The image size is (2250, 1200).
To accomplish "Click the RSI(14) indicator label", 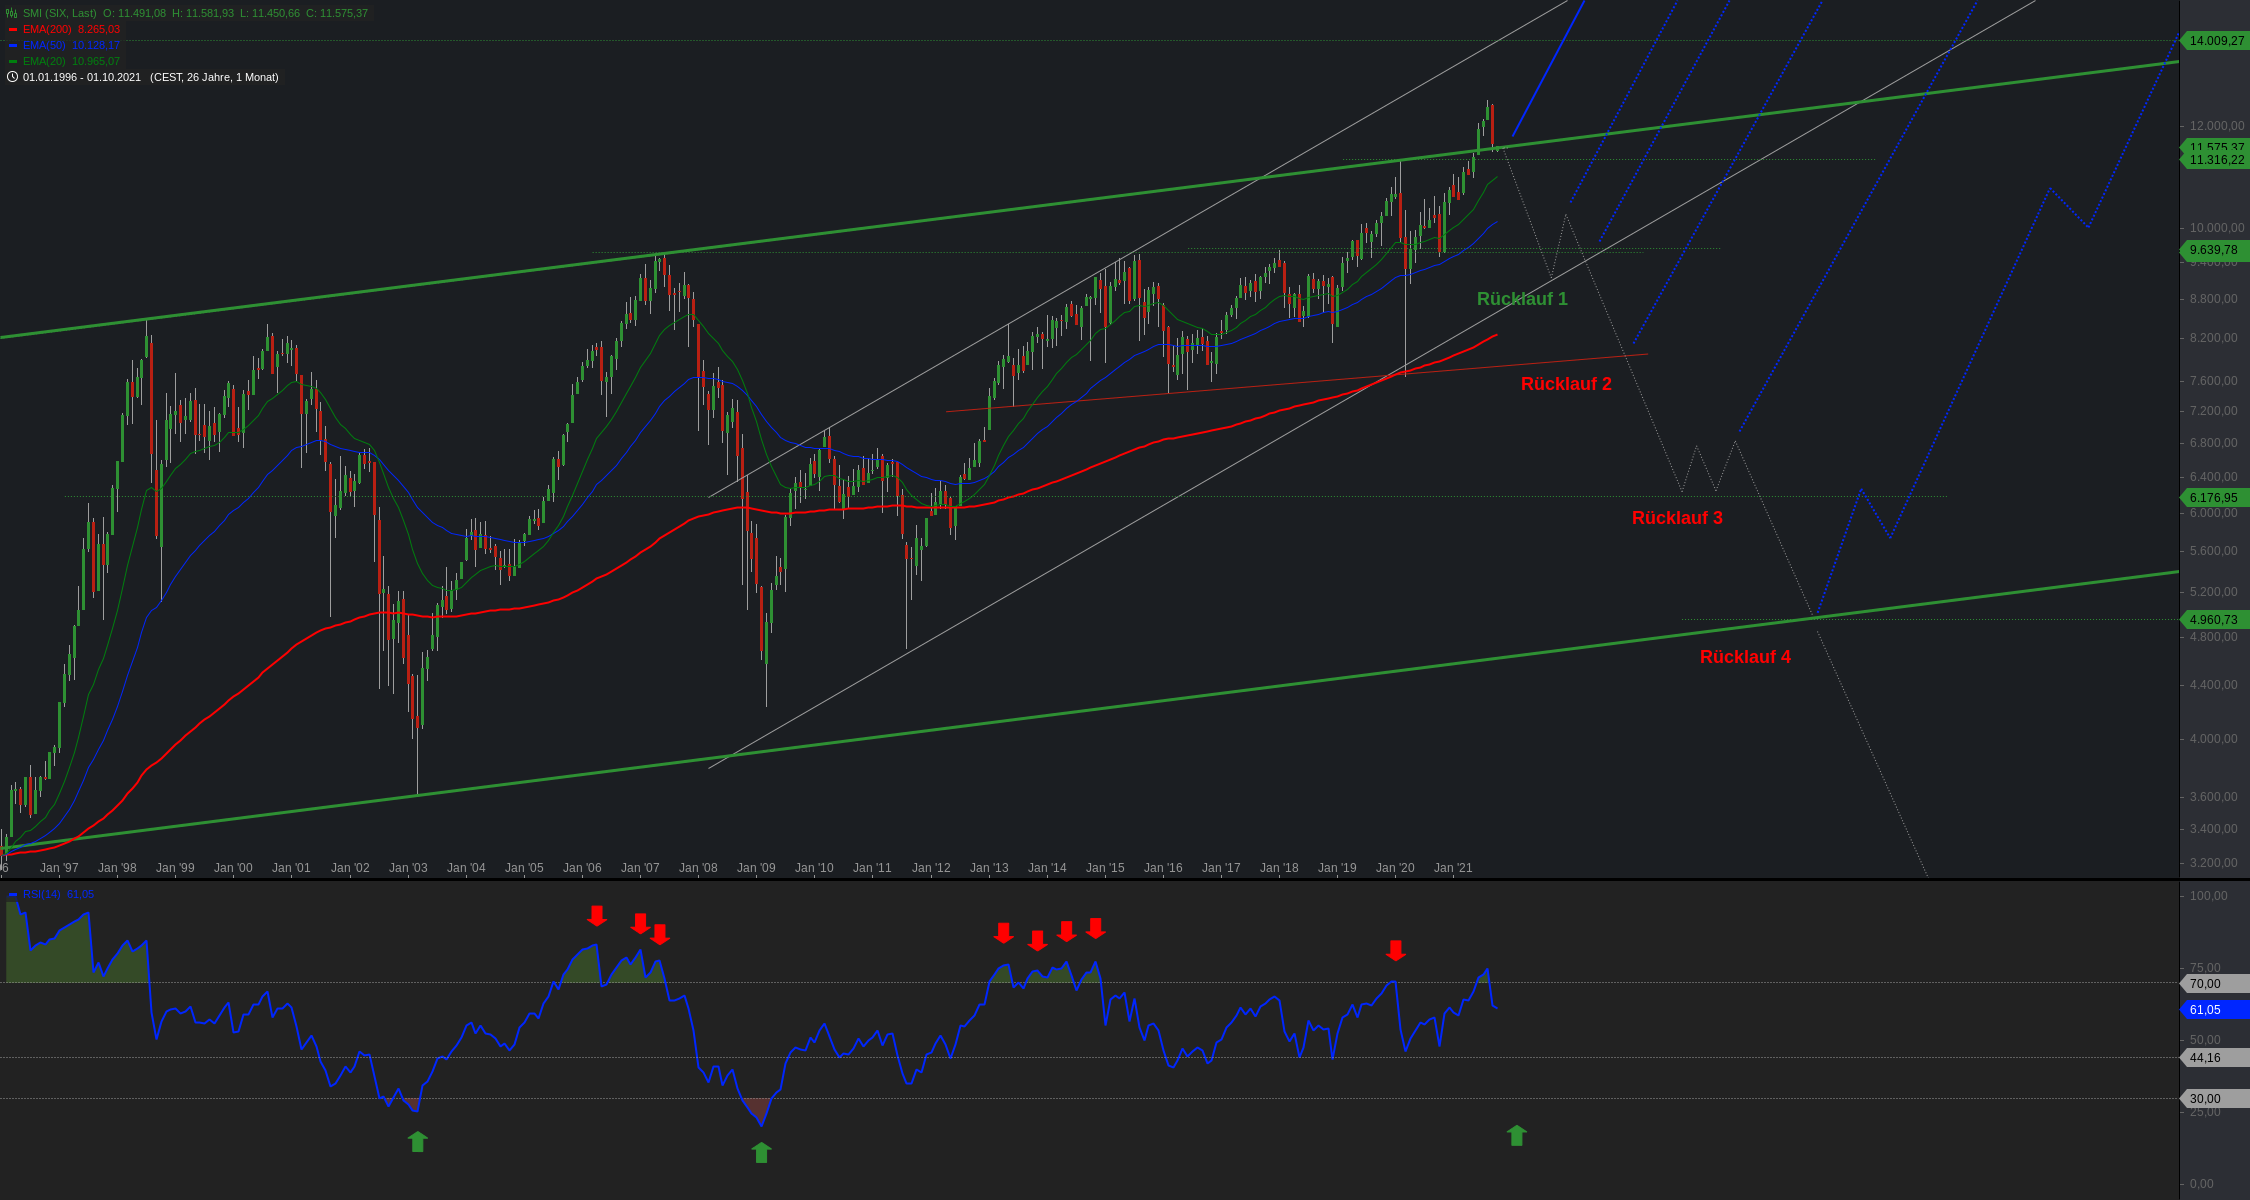I will point(41,894).
